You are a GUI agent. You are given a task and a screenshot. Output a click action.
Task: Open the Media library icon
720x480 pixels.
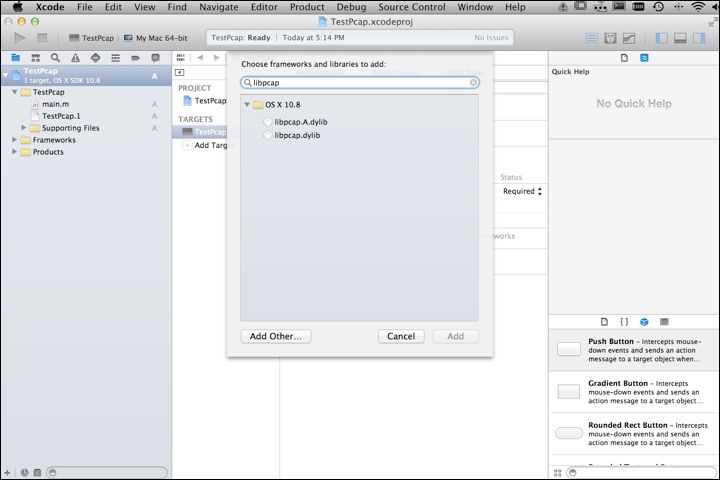point(664,322)
